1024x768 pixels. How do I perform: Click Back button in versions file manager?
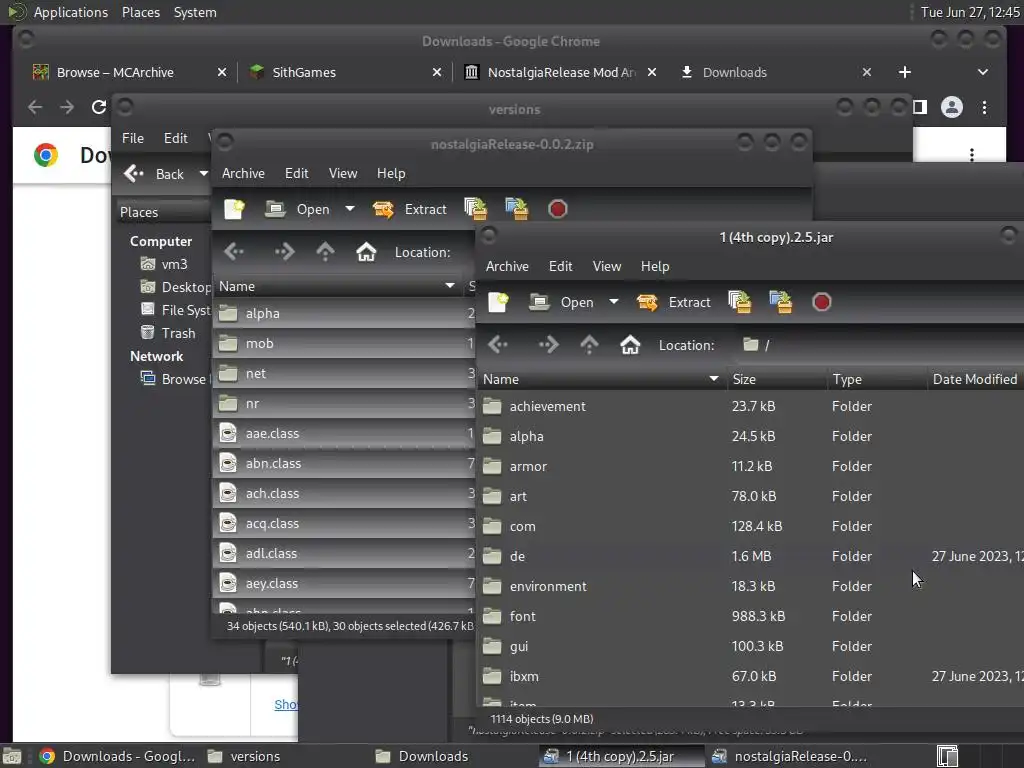pyautogui.click(x=155, y=174)
